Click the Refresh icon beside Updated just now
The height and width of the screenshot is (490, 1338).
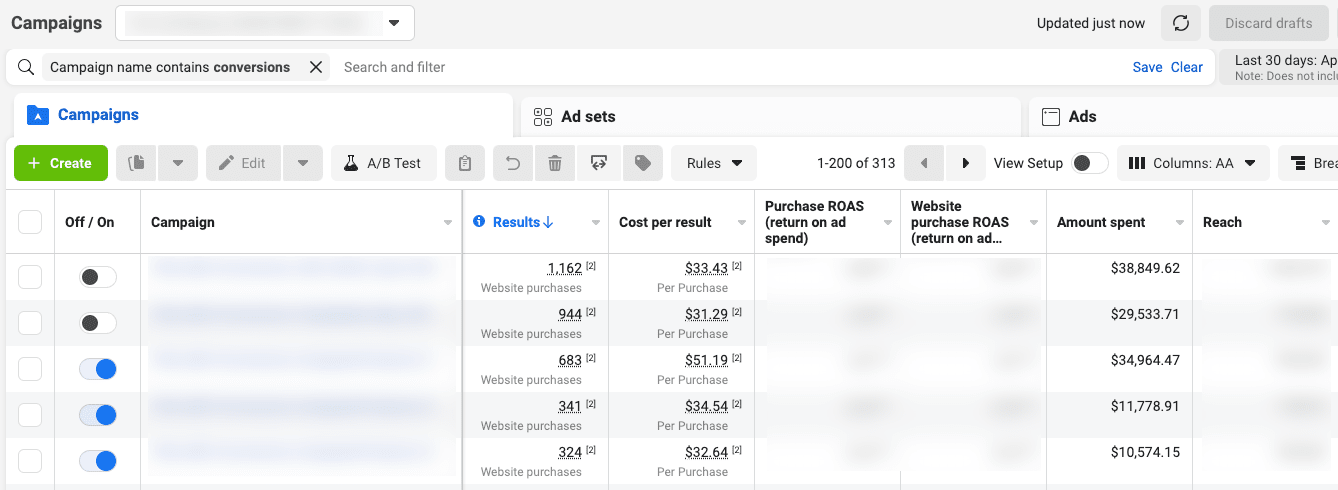click(x=1181, y=23)
